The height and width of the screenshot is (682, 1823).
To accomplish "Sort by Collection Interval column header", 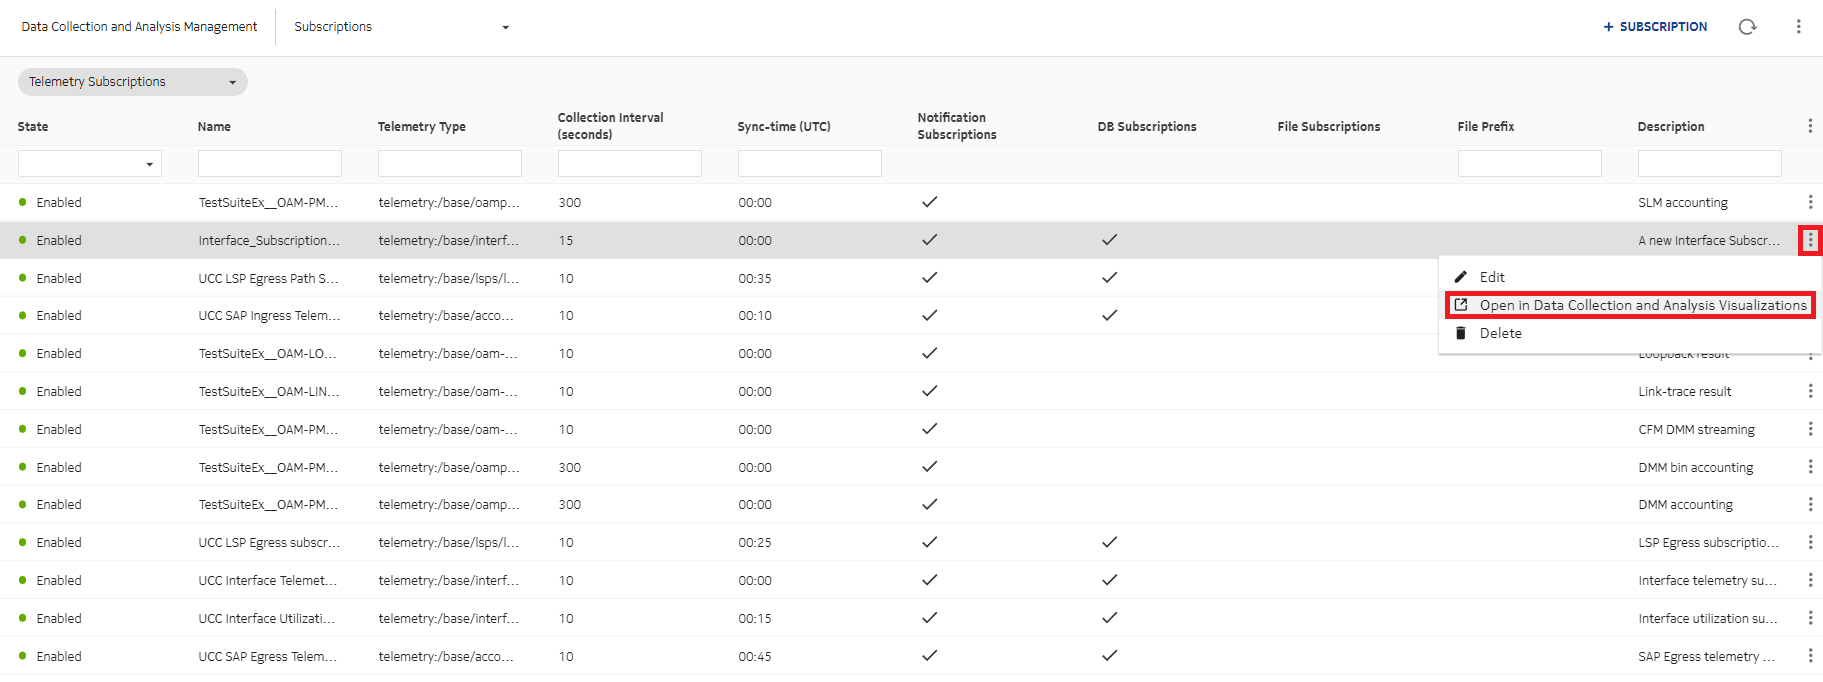I will click(610, 126).
